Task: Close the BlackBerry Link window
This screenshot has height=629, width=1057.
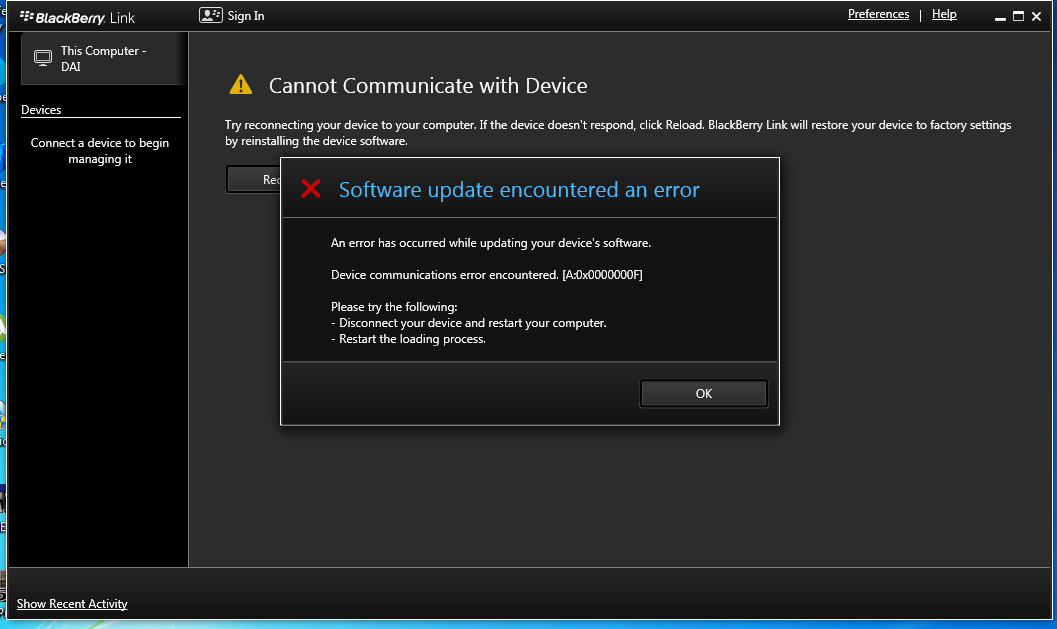Action: click(1037, 16)
